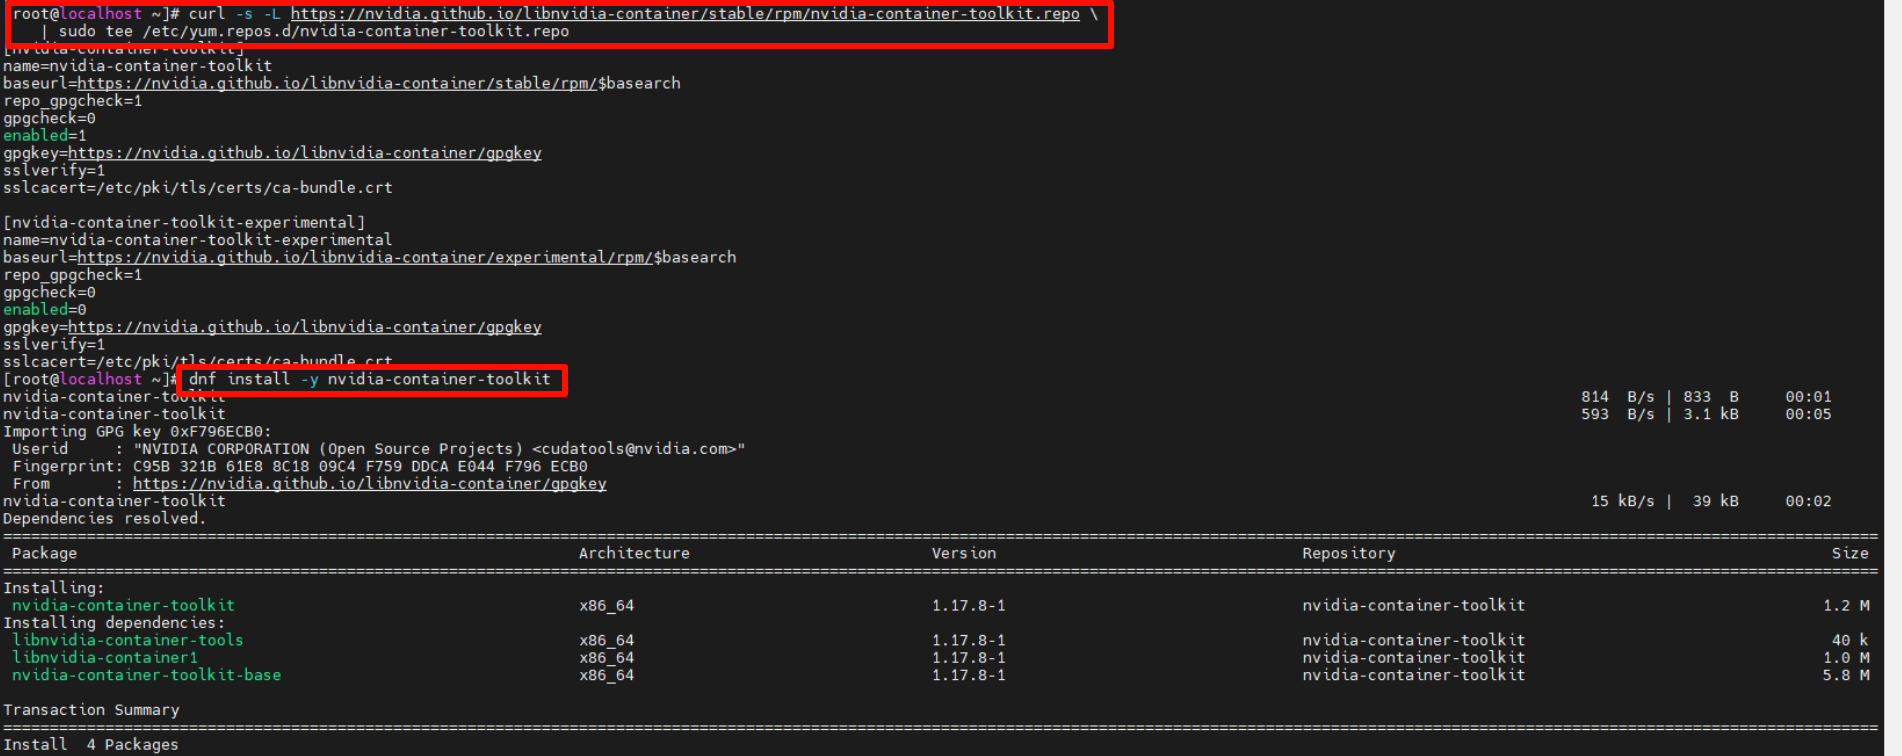The height and width of the screenshot is (756, 1902).
Task: Open the experimental/rpm baseurl link
Action: click(365, 257)
